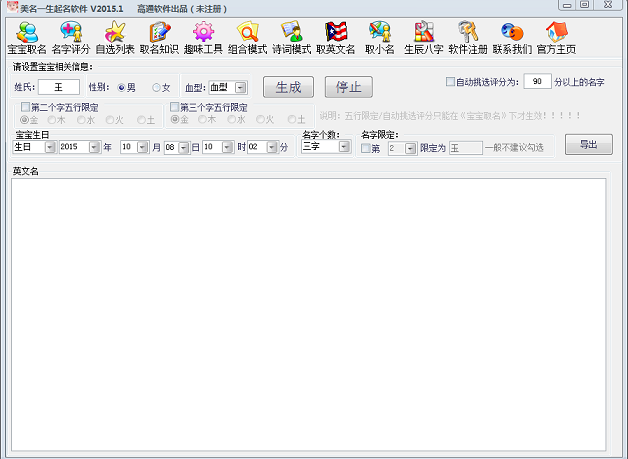
Task: Open the 血型 blood type dropdown
Action: [x=240, y=87]
